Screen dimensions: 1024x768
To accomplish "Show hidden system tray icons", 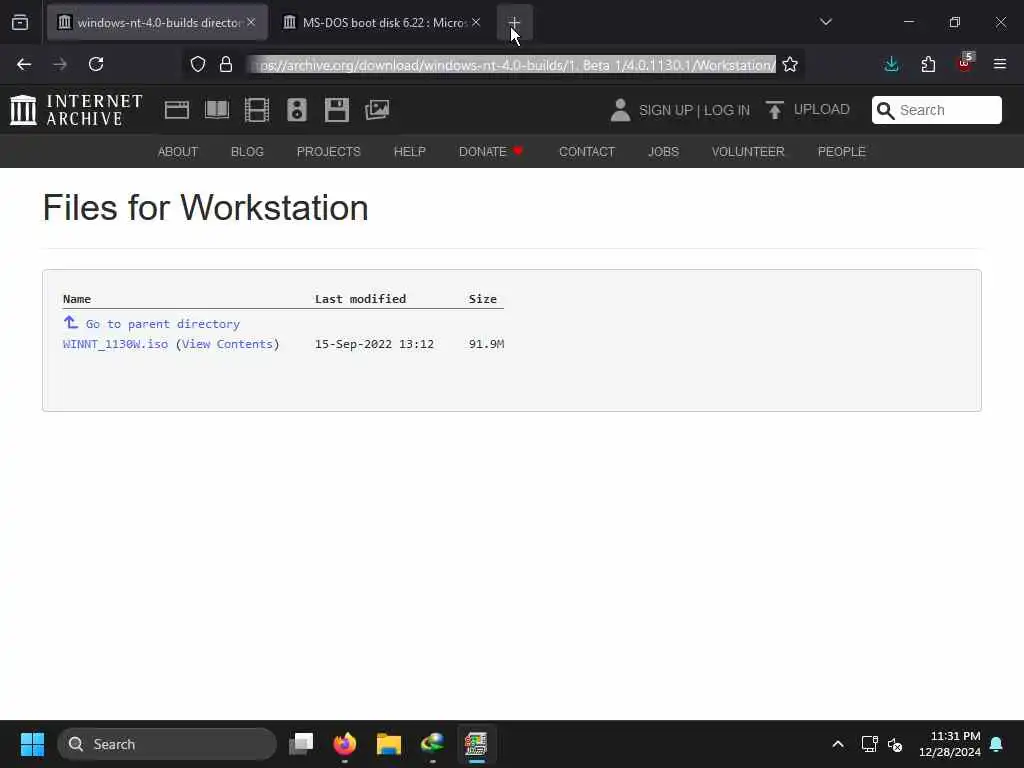I will point(838,744).
